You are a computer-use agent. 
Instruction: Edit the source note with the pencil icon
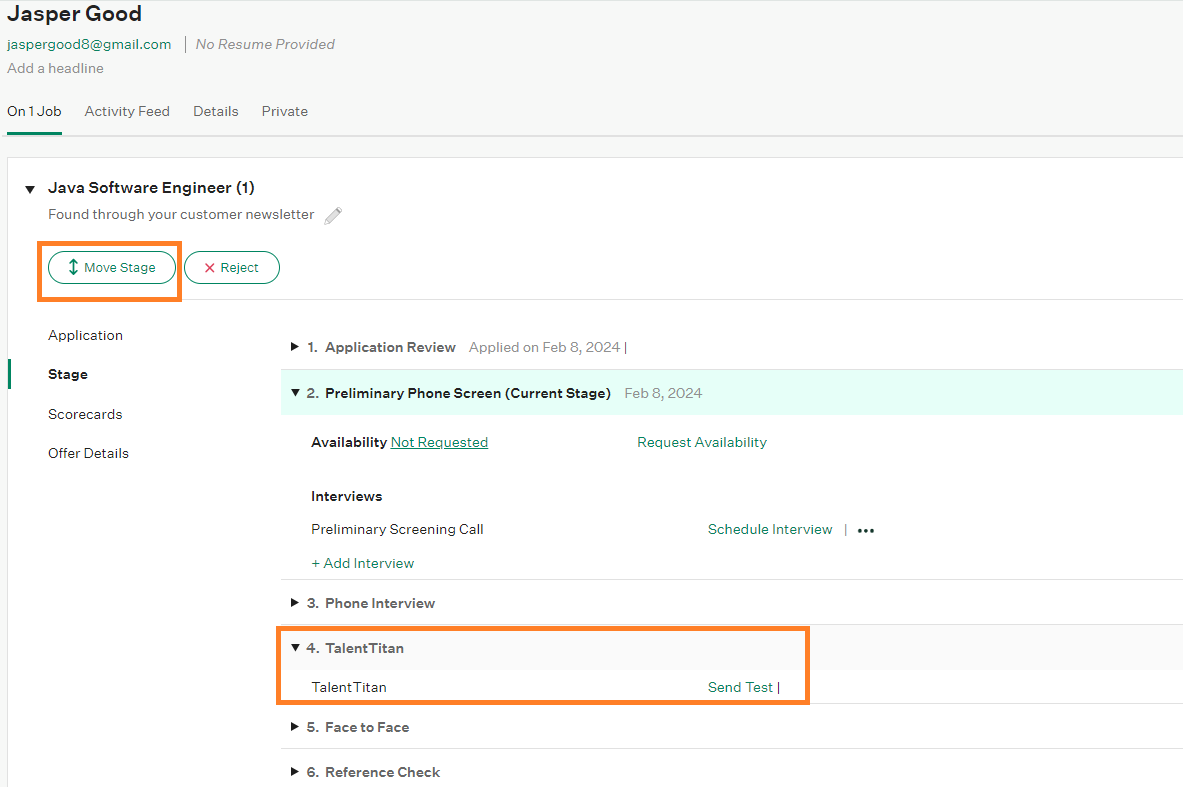click(x=333, y=216)
